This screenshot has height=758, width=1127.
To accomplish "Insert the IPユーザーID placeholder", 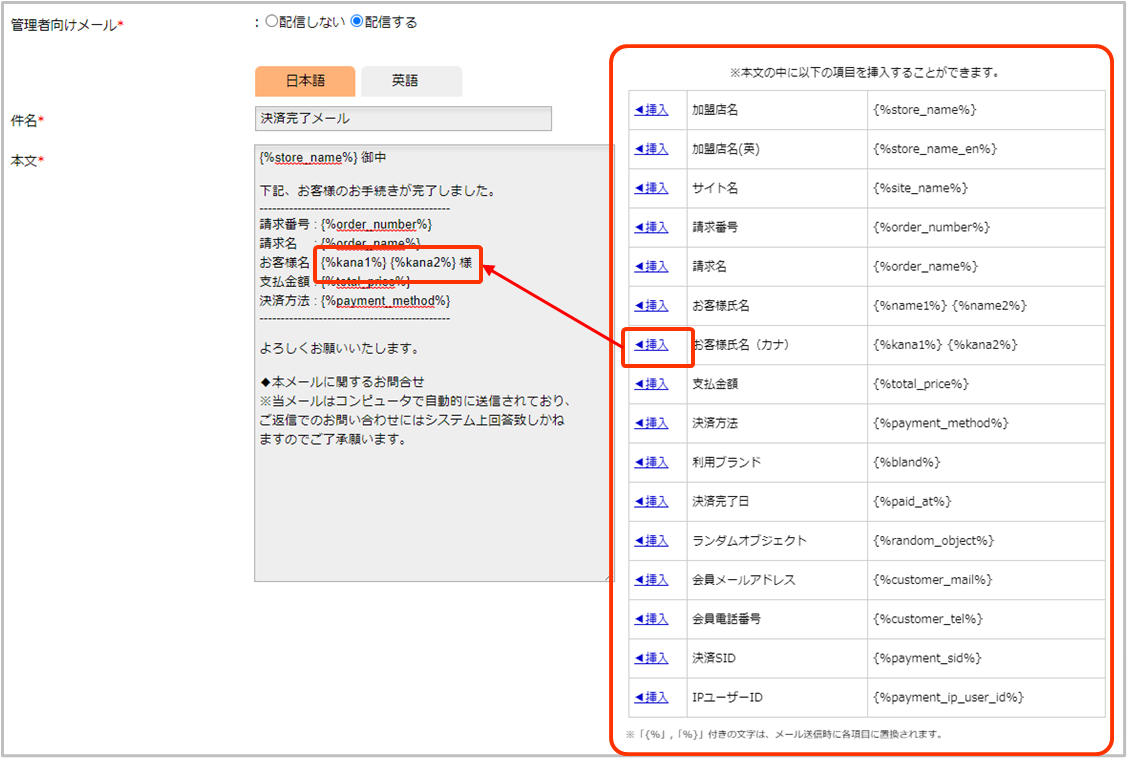I will (x=651, y=697).
